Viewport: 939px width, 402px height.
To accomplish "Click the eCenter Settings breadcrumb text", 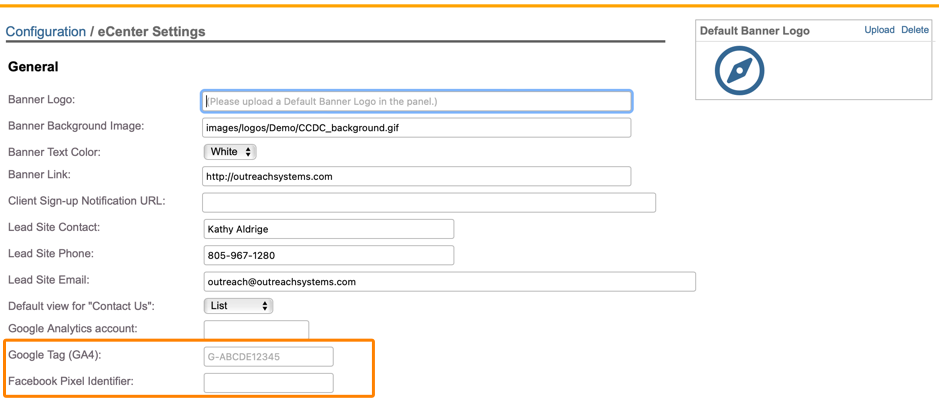I will pyautogui.click(x=151, y=32).
